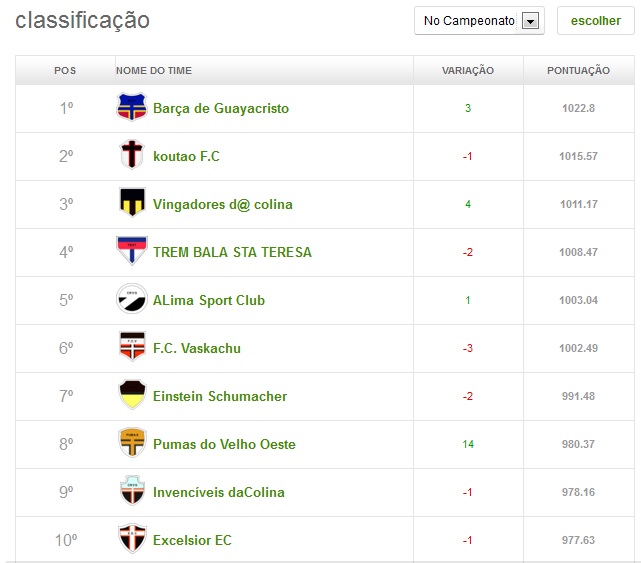
Task: Sort by the PONTUAÇÃO column header
Action: pos(578,71)
